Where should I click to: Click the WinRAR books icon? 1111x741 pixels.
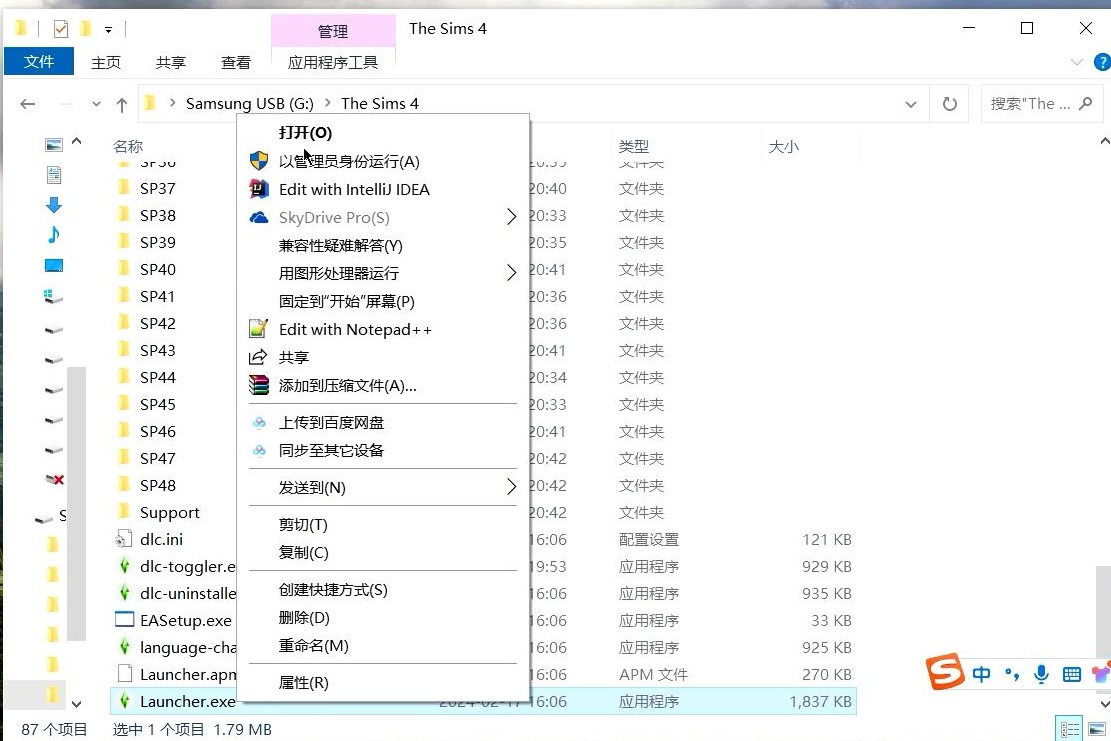point(259,385)
